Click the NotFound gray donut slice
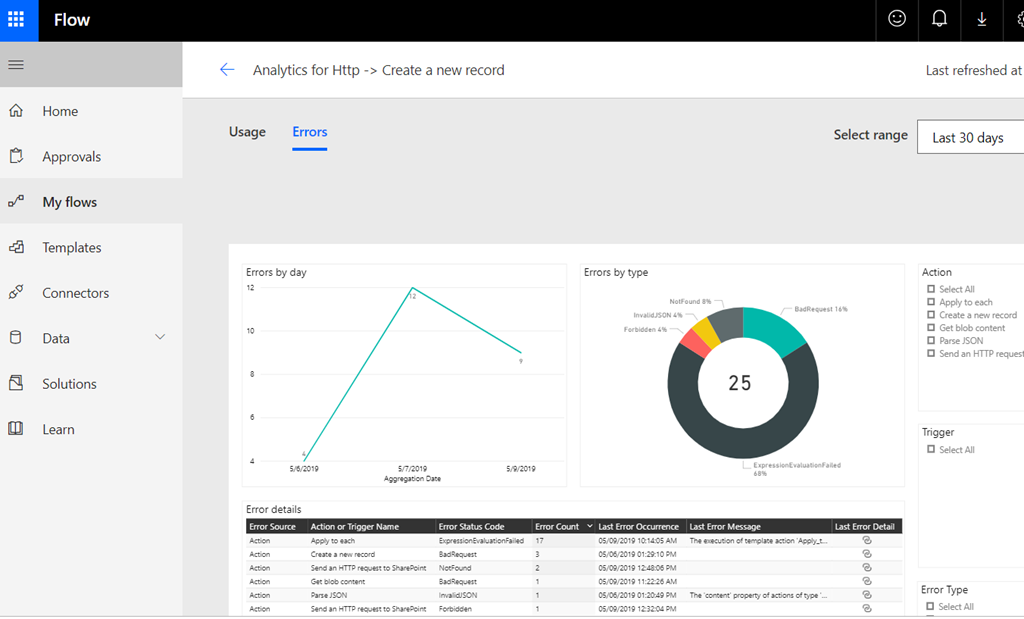The image size is (1024, 619). click(728, 324)
